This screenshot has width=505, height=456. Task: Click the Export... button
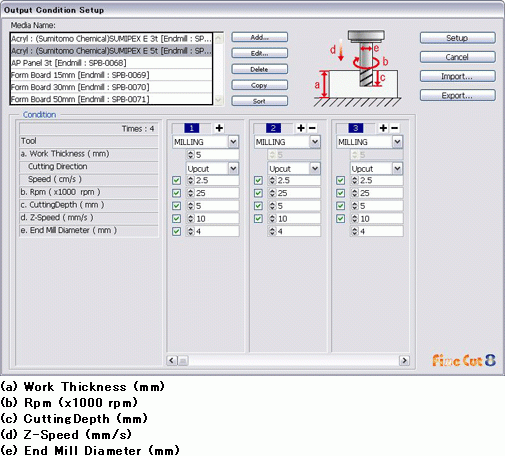[457, 96]
